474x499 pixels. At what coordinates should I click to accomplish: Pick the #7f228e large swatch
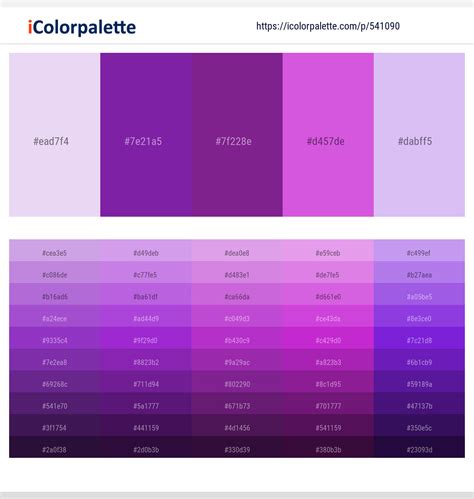(237, 135)
